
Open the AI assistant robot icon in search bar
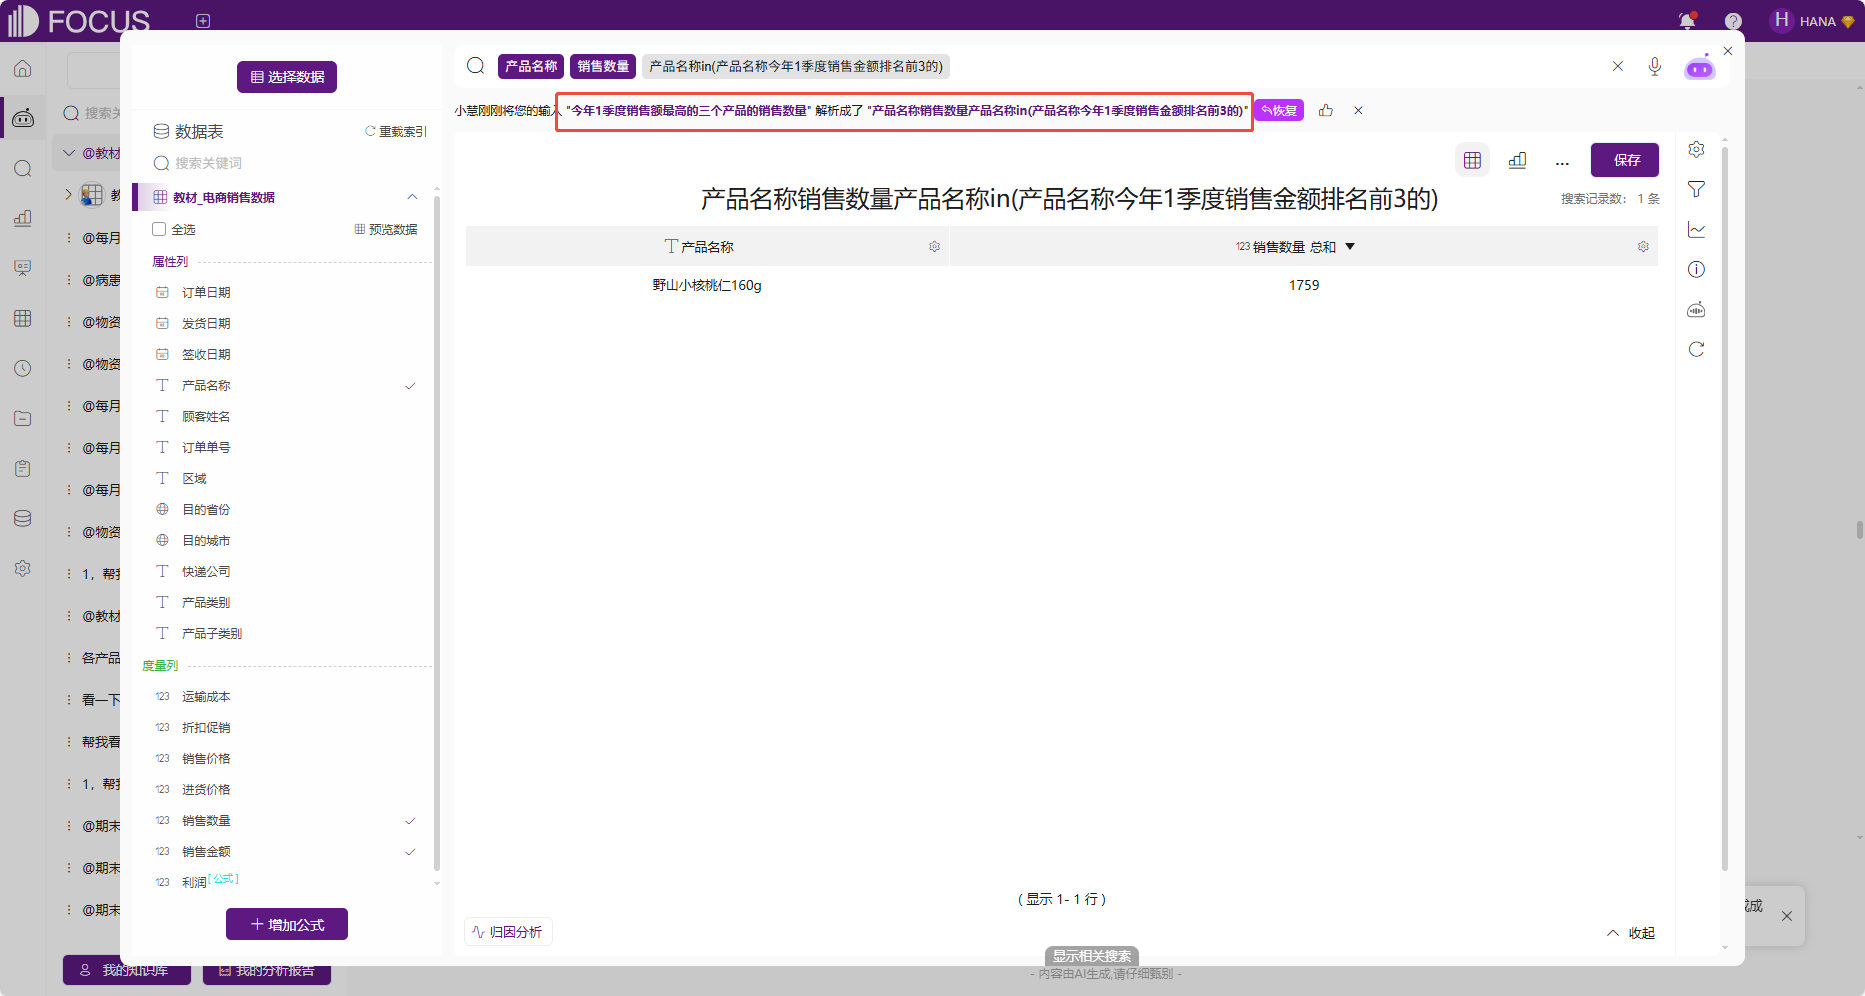1700,67
